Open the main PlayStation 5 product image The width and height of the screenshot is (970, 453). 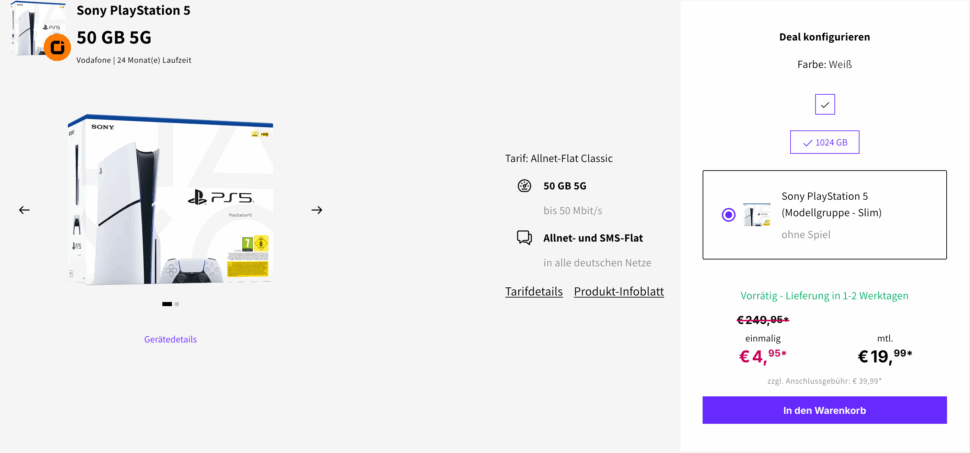tap(170, 200)
